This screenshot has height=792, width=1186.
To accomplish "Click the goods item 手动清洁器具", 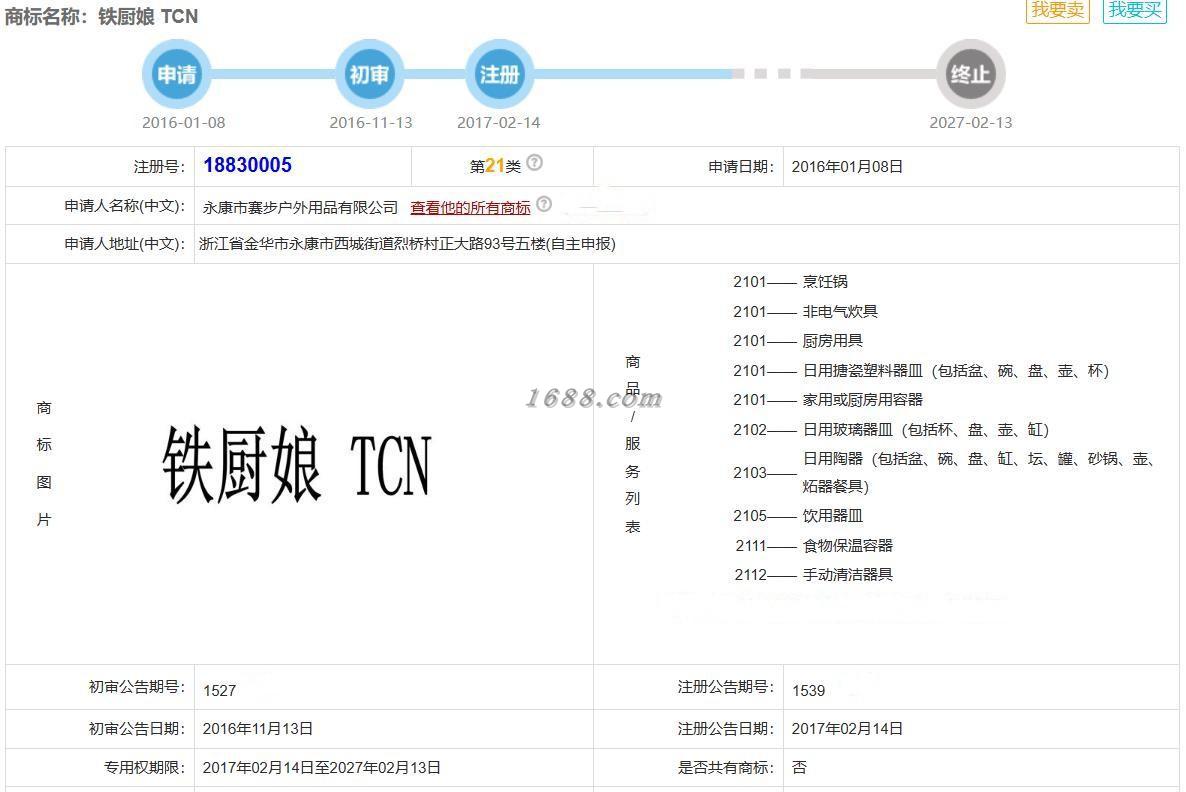I will [848, 575].
